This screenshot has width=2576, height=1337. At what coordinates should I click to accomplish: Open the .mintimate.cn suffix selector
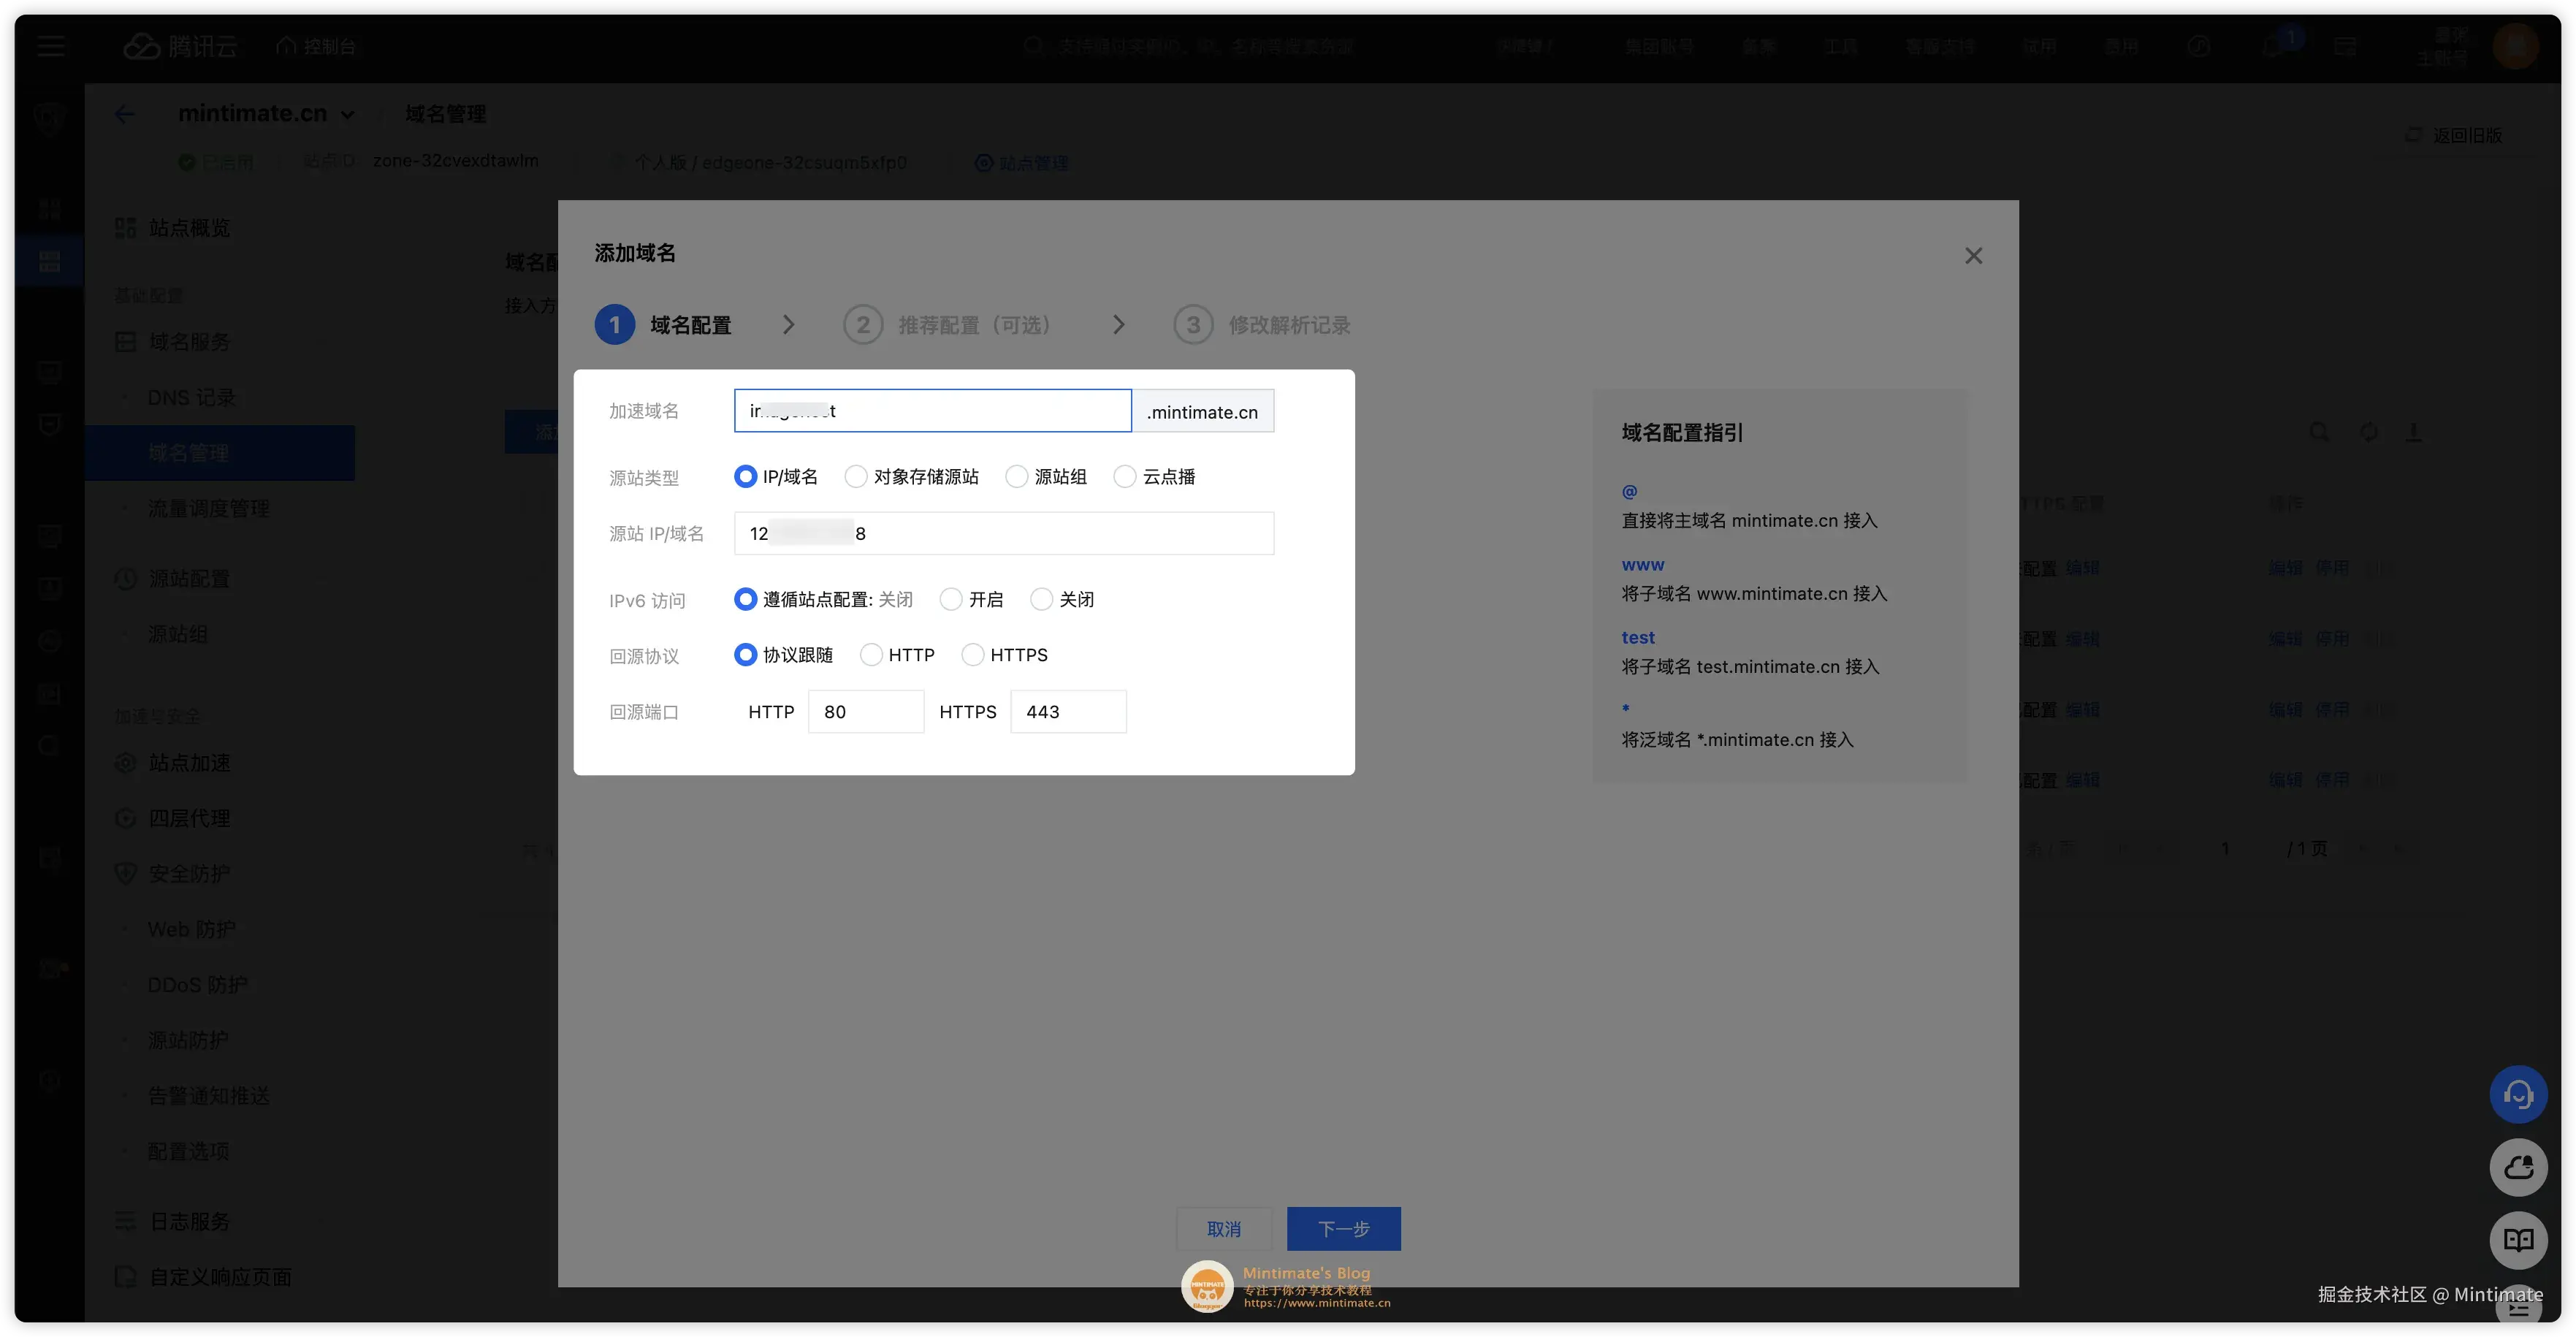pyautogui.click(x=1203, y=411)
